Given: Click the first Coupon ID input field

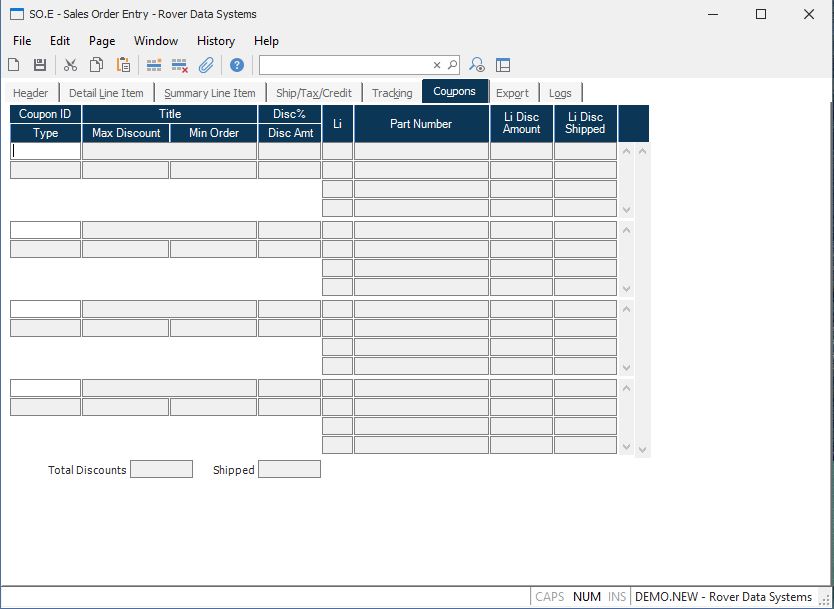Looking at the screenshot, I should pyautogui.click(x=46, y=151).
